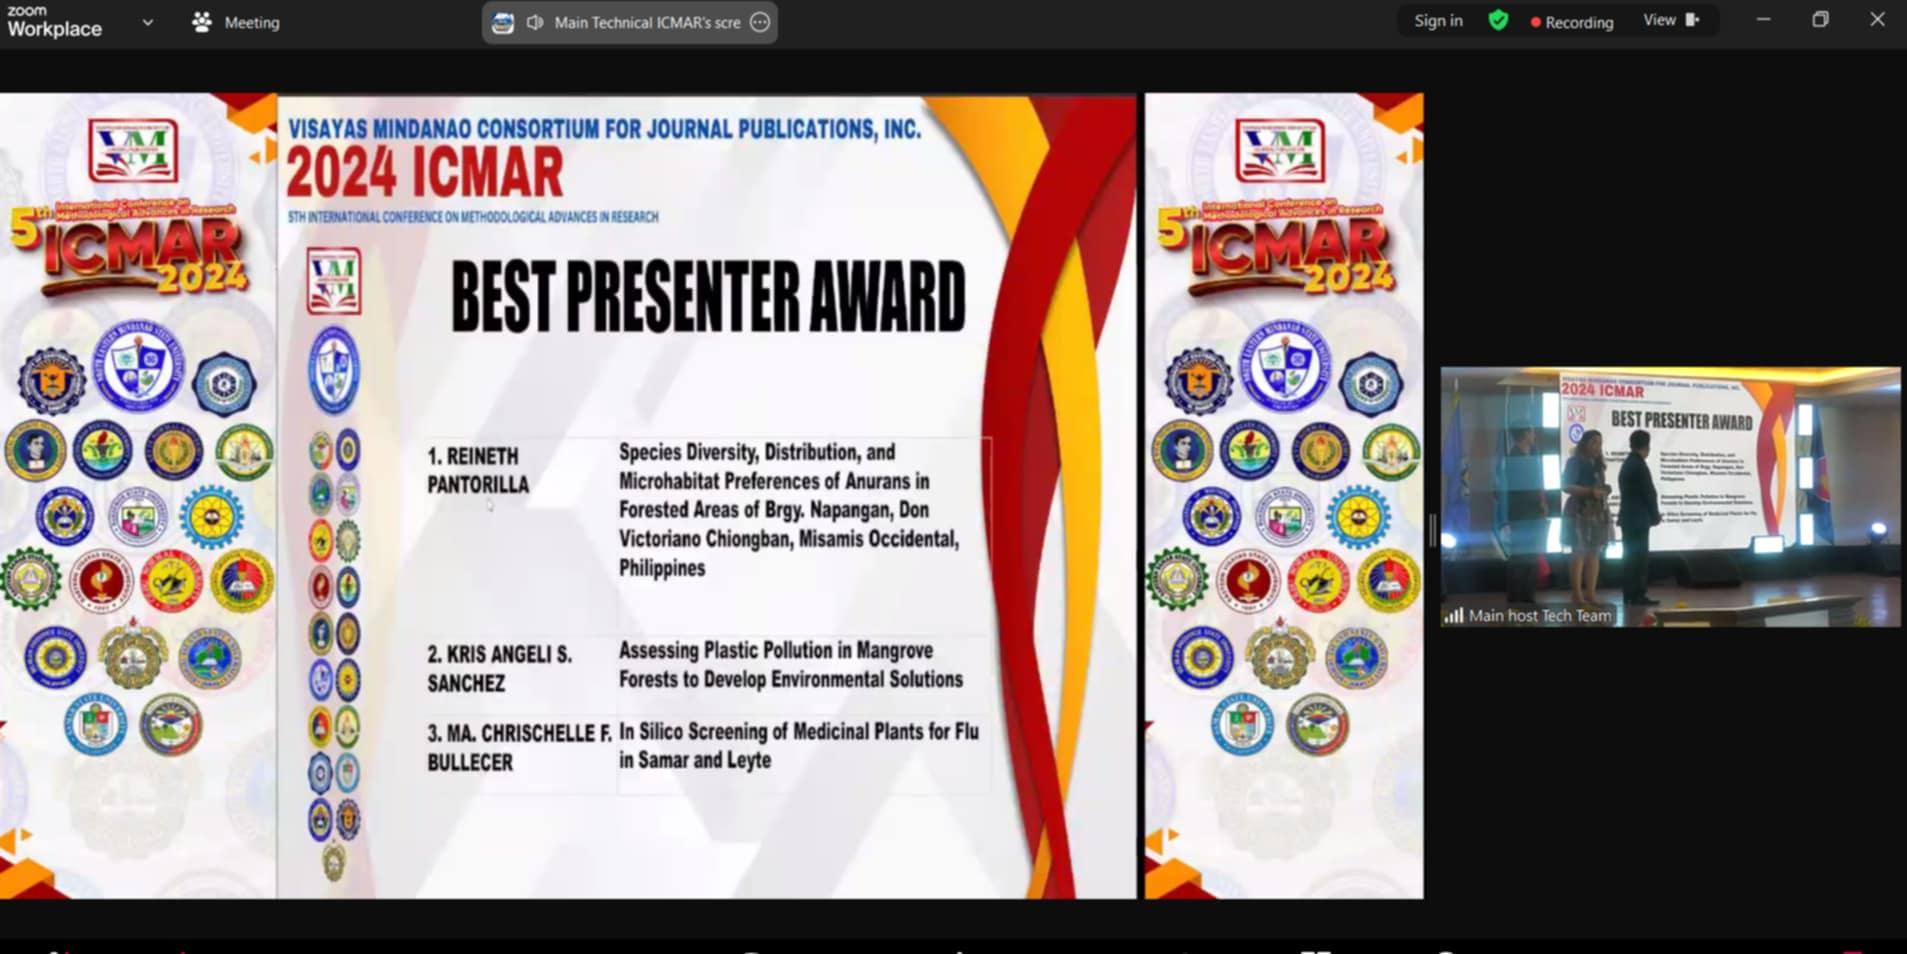Open the View layout menu
1907x954 pixels.
1671,20
